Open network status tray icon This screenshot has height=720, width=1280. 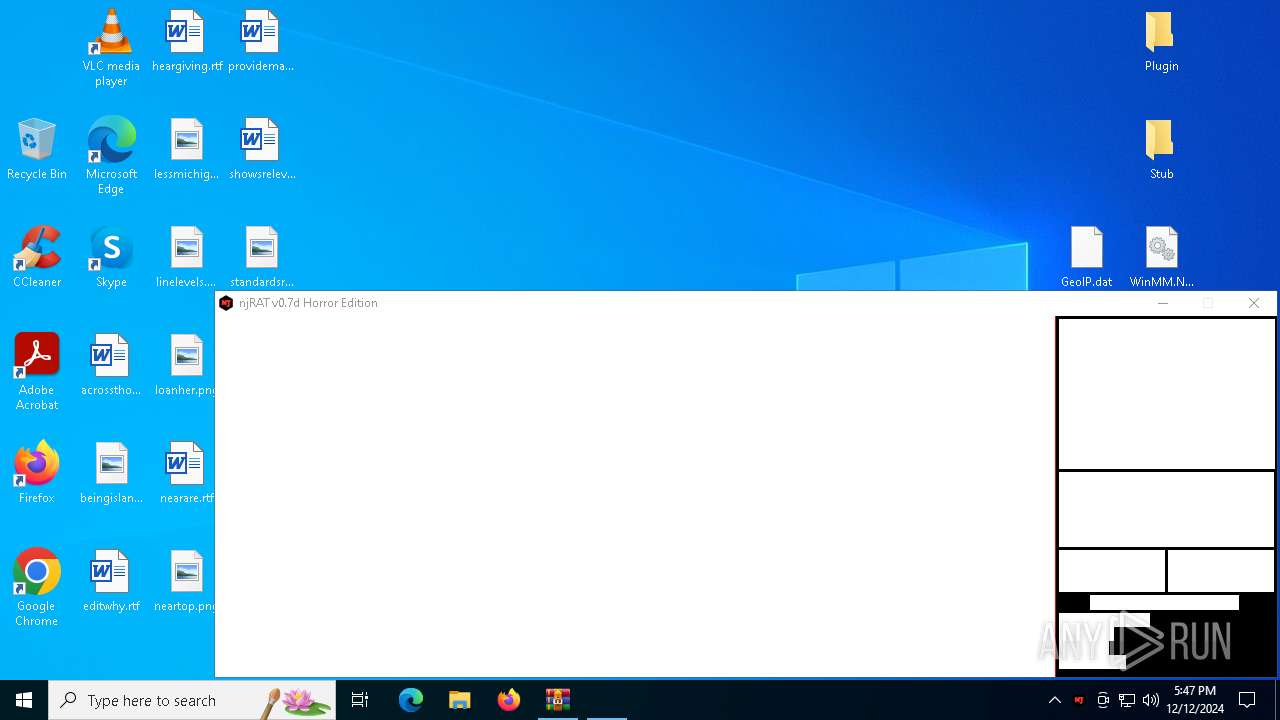coord(1126,700)
